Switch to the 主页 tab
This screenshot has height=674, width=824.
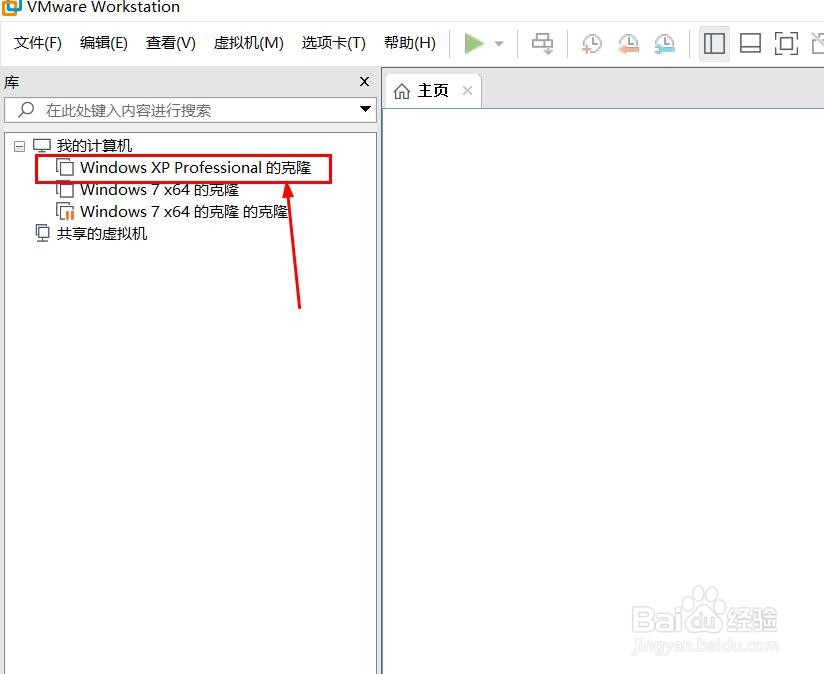pyautogui.click(x=432, y=91)
